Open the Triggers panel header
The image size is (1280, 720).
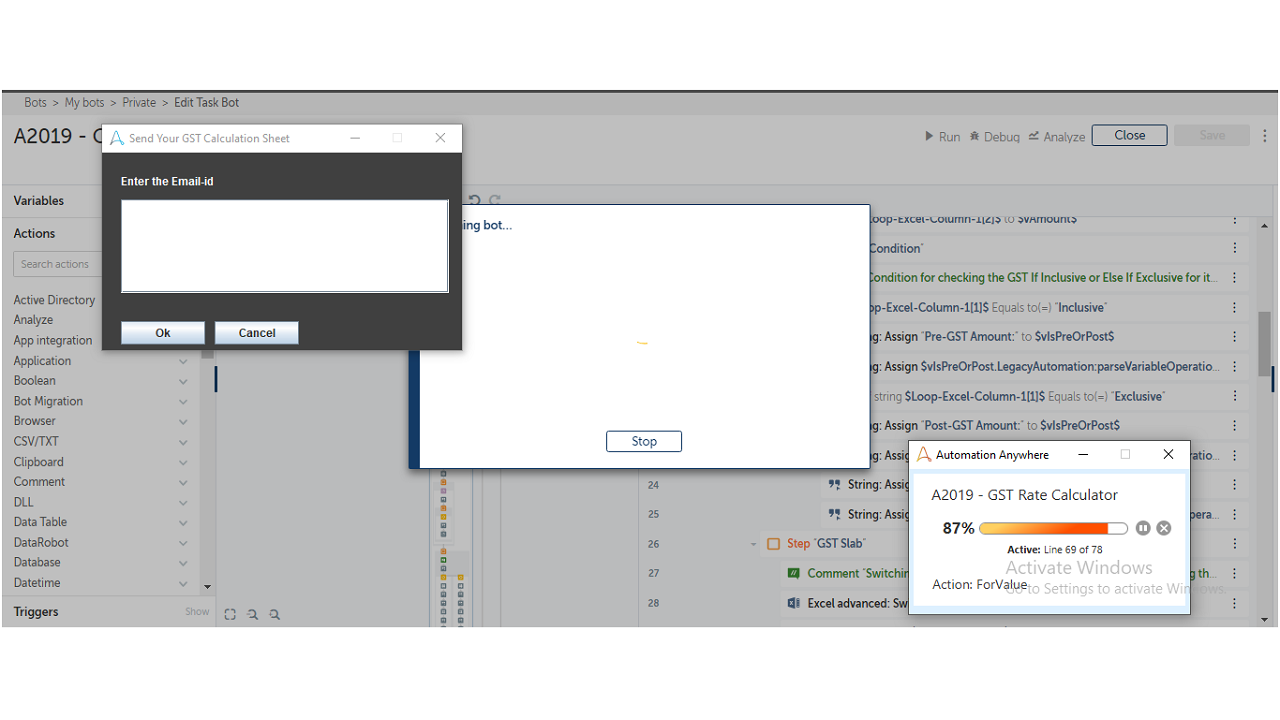point(36,612)
